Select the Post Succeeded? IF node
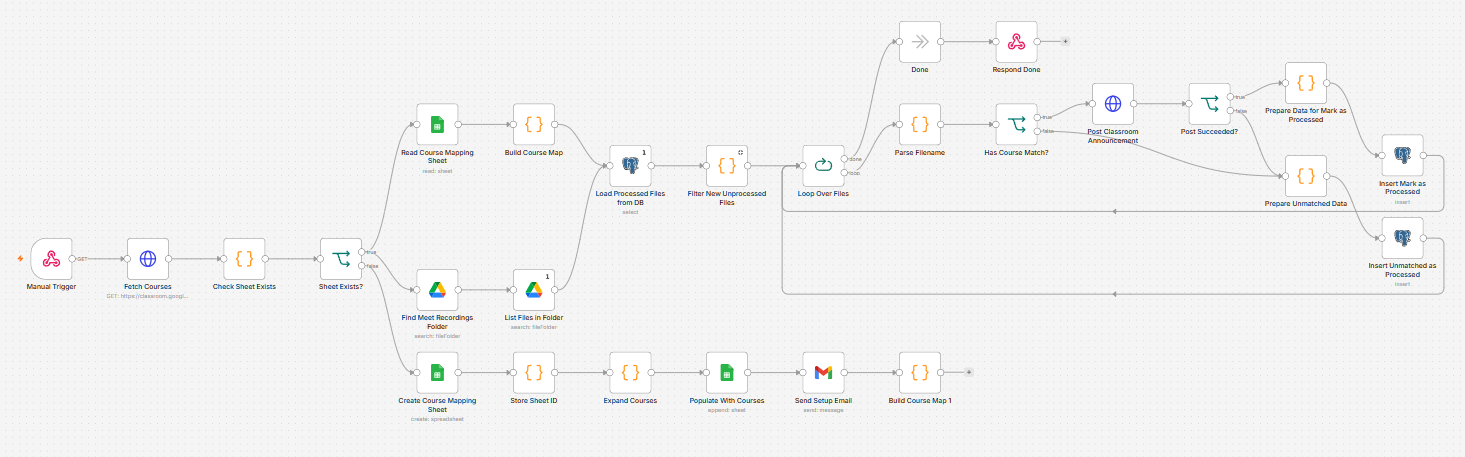Image resolution: width=1465 pixels, height=457 pixels. 1209,104
